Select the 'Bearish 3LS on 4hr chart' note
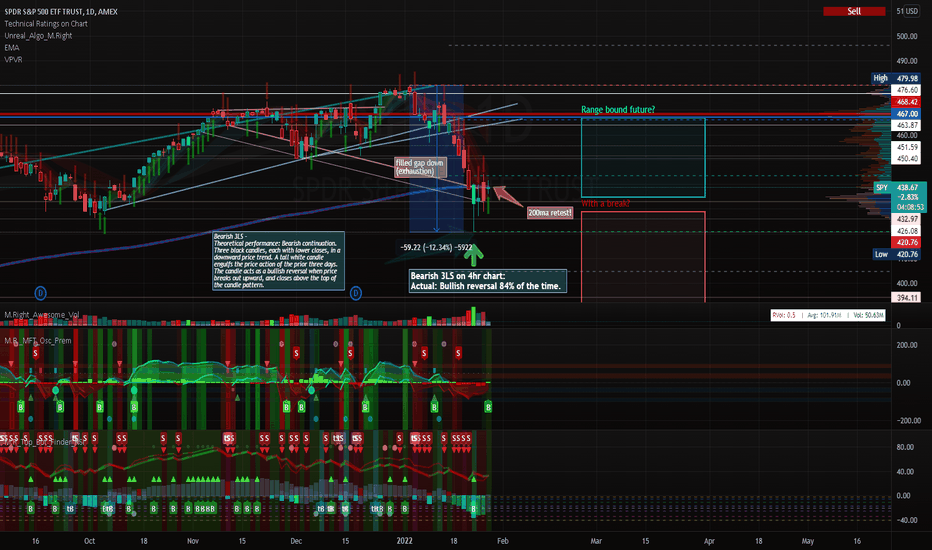Screen dimensions: 932x550 487,281
